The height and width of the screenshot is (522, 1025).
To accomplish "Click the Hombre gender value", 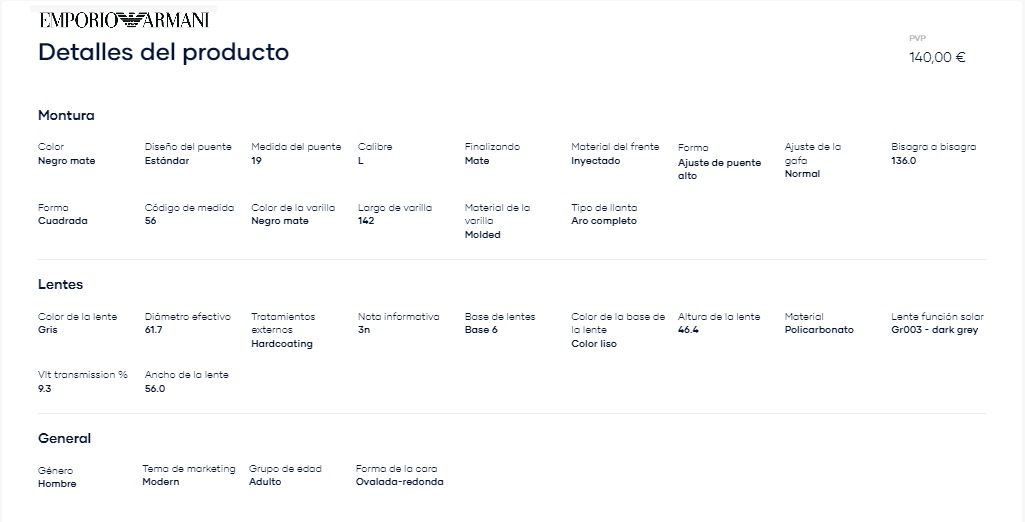I will 57,484.
